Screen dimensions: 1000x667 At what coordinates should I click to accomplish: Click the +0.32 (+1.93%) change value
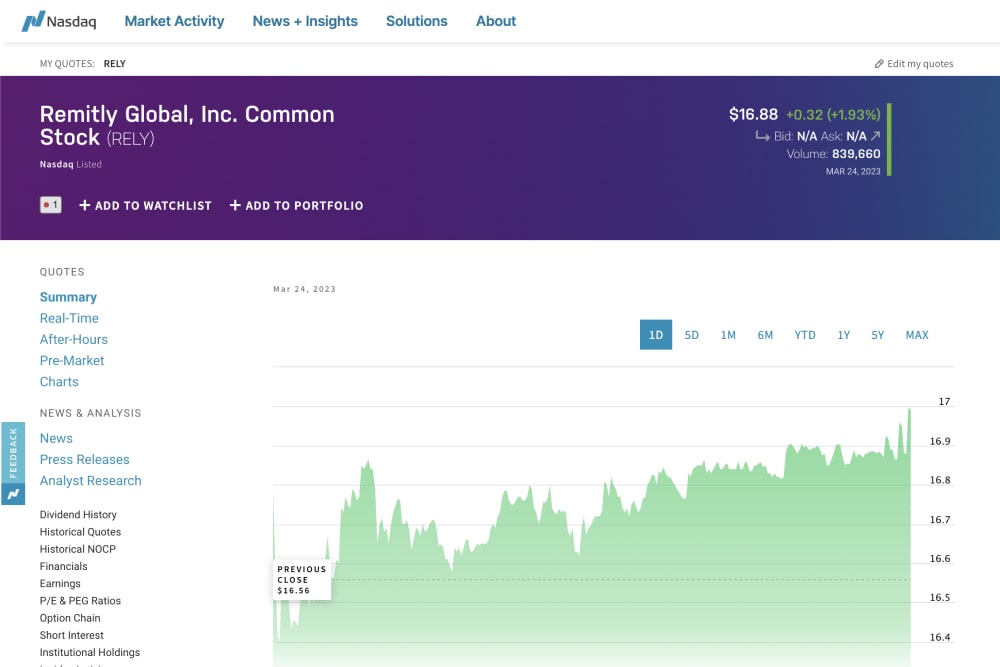click(833, 114)
